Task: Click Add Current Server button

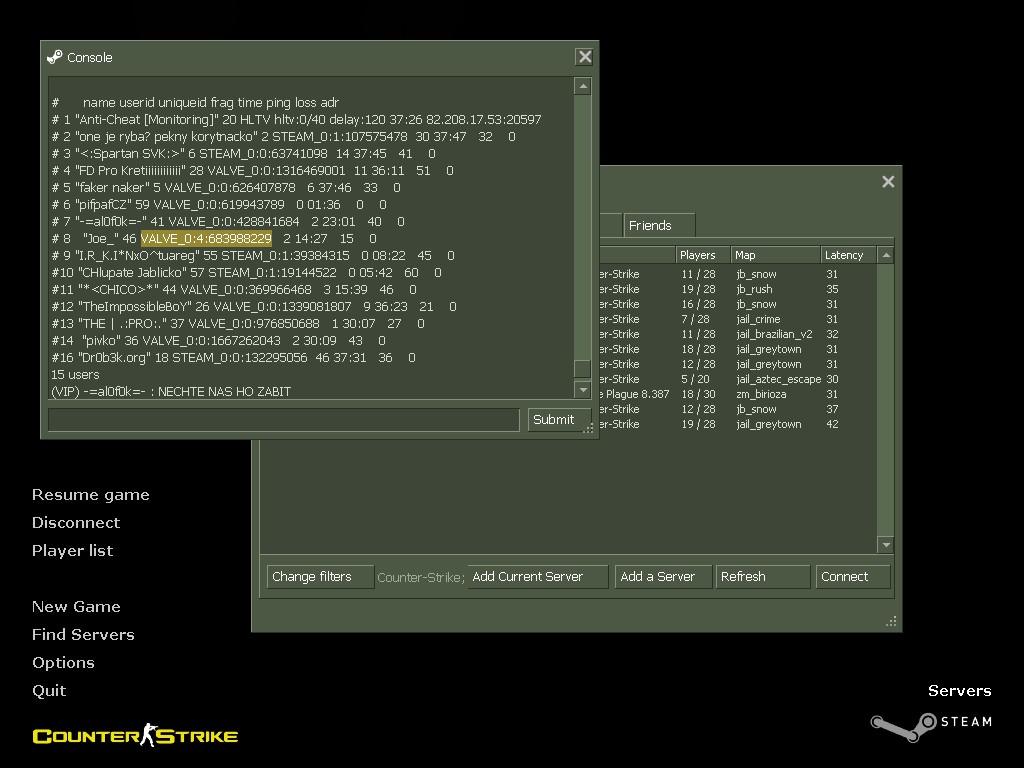Action: pos(537,577)
